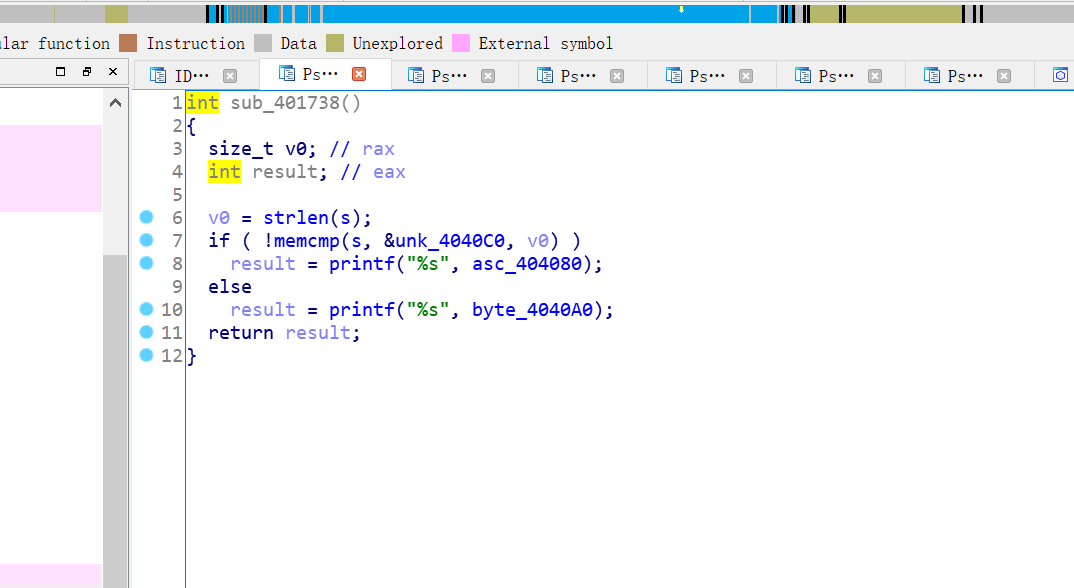The width and height of the screenshot is (1074, 588).
Task: Click the strlen call on line 6
Action: 296,217
